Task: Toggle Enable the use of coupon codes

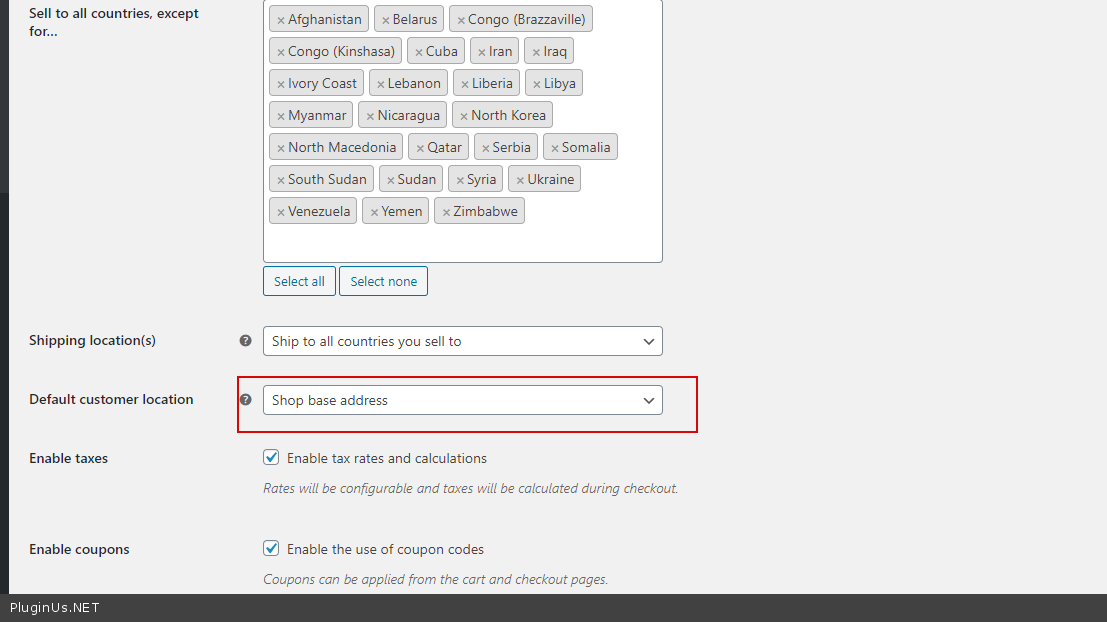Action: point(271,549)
